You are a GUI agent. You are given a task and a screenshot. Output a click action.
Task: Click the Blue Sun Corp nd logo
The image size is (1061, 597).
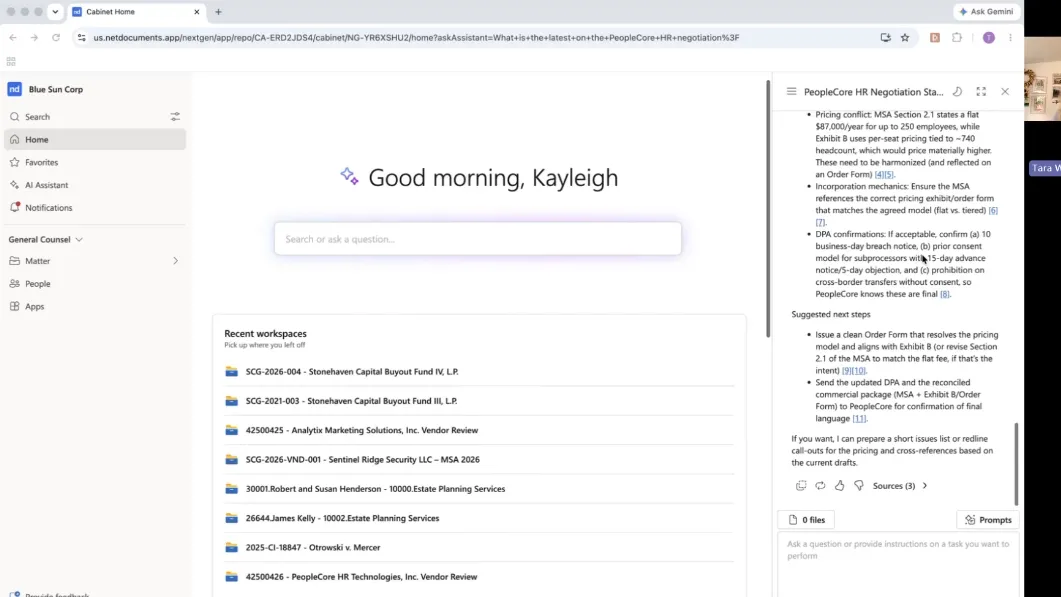point(14,89)
